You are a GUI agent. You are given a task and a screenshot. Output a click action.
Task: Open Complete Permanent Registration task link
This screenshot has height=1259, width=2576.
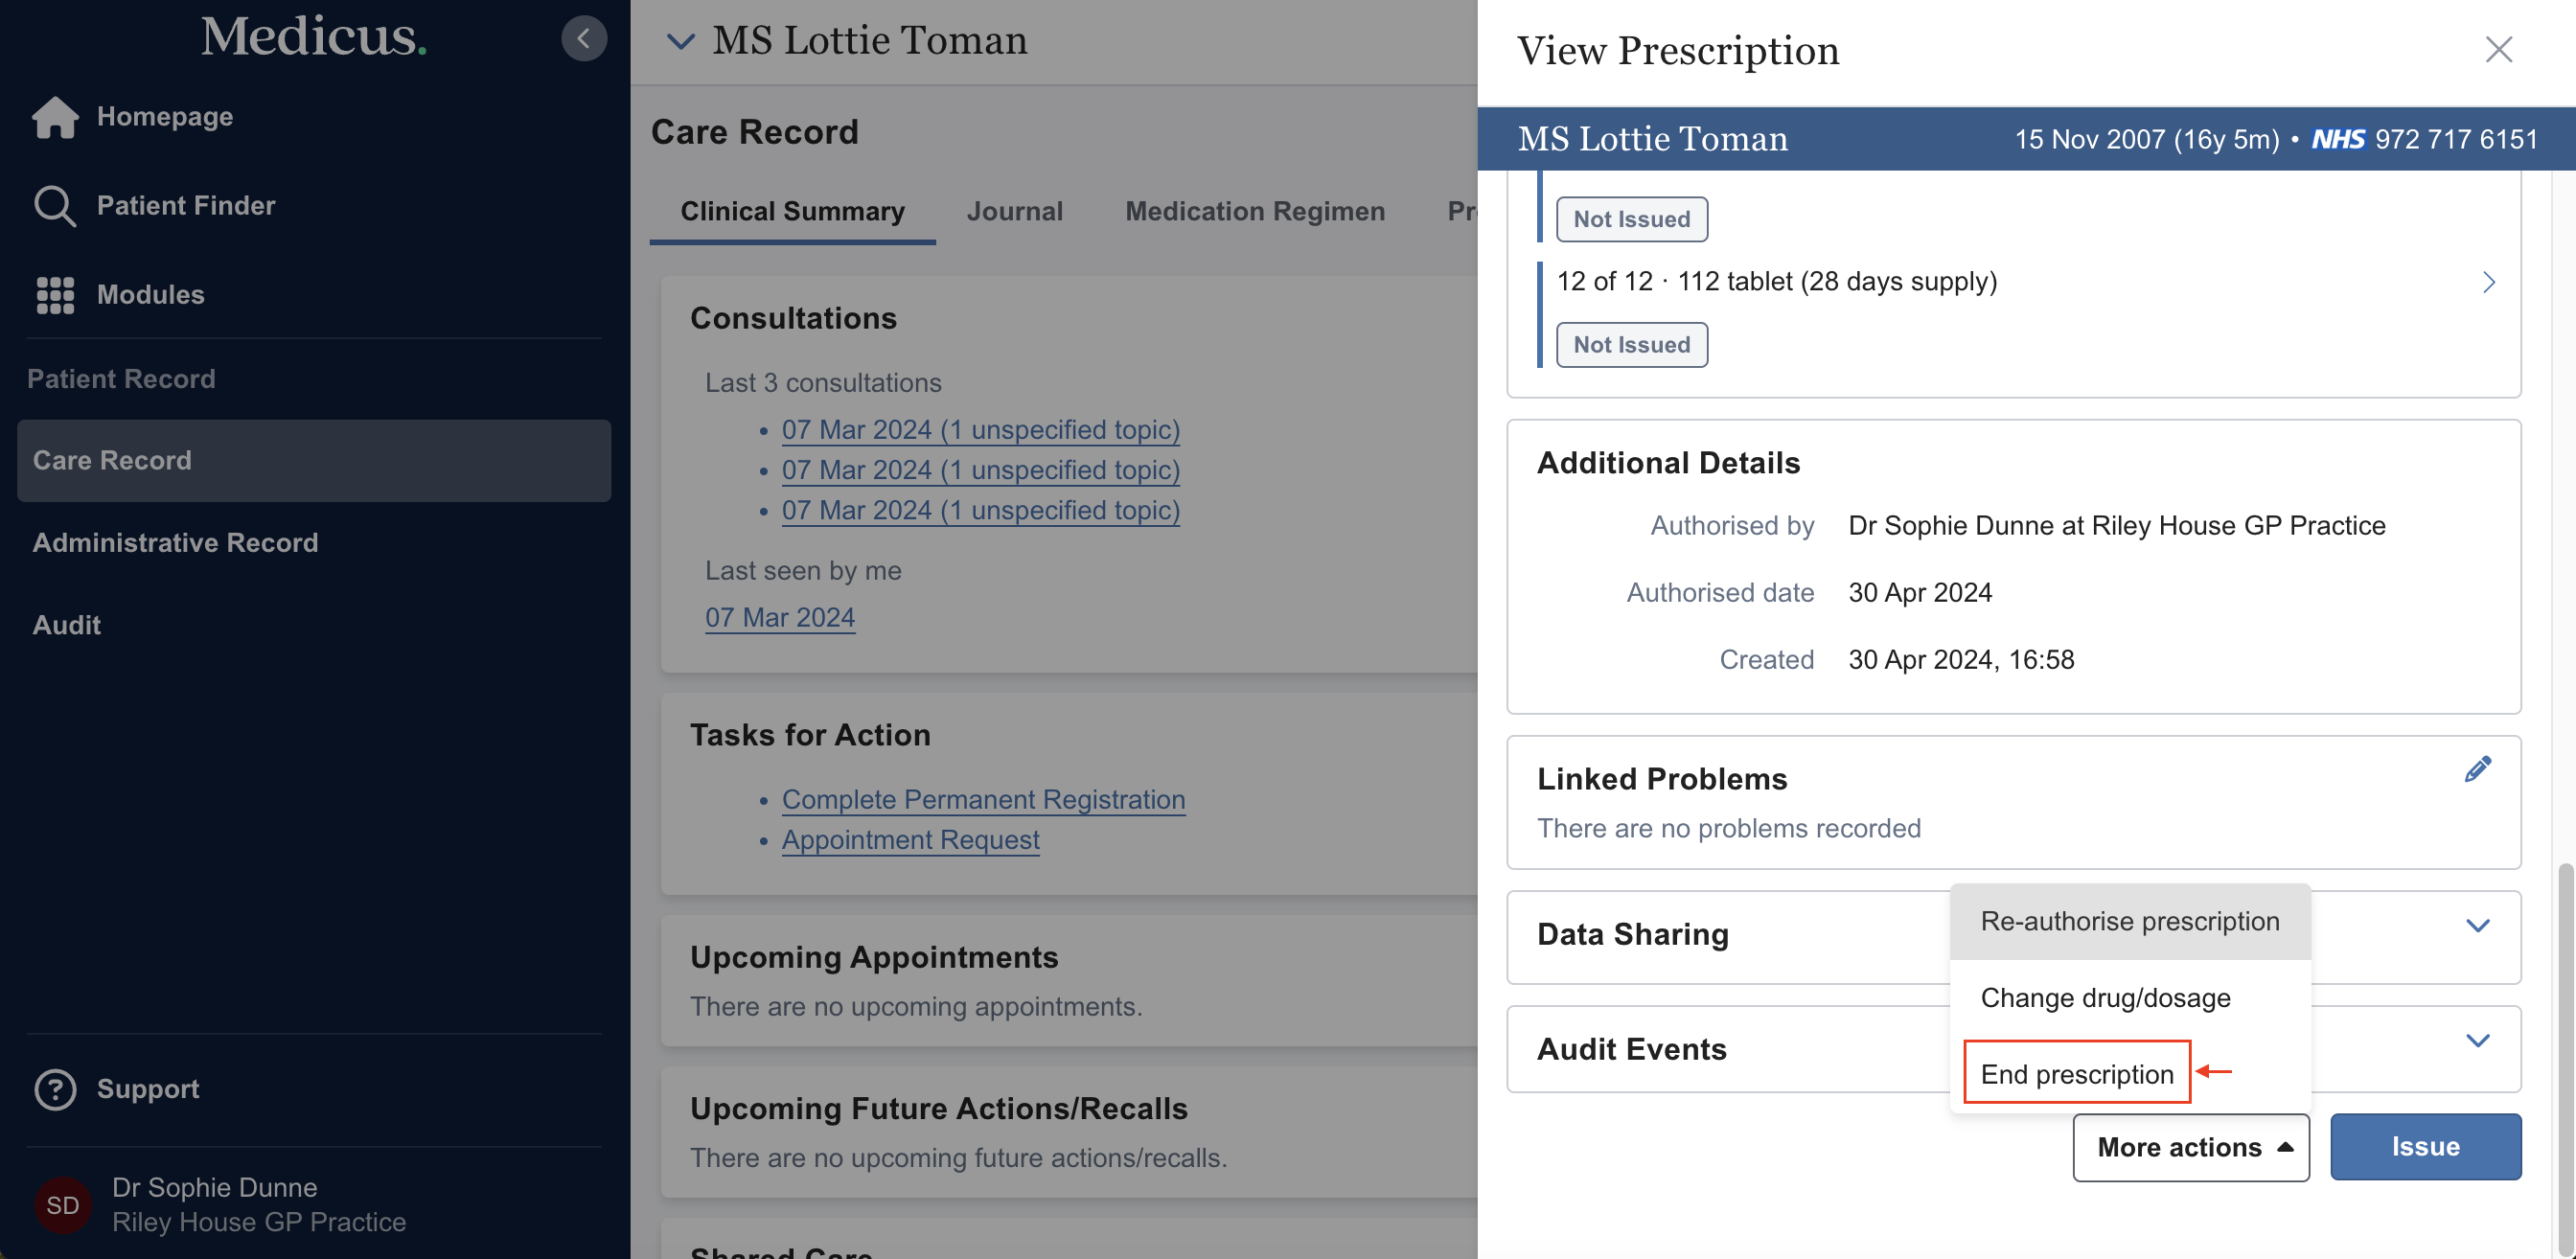pos(983,799)
